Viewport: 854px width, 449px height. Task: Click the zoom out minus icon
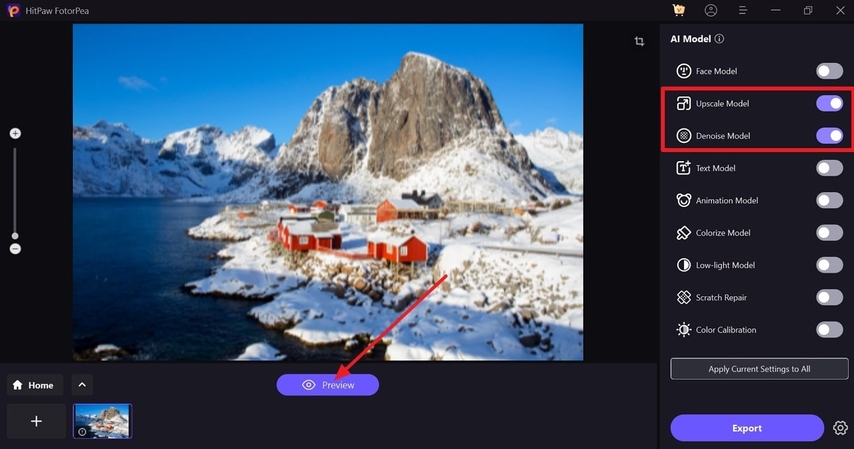[x=15, y=249]
